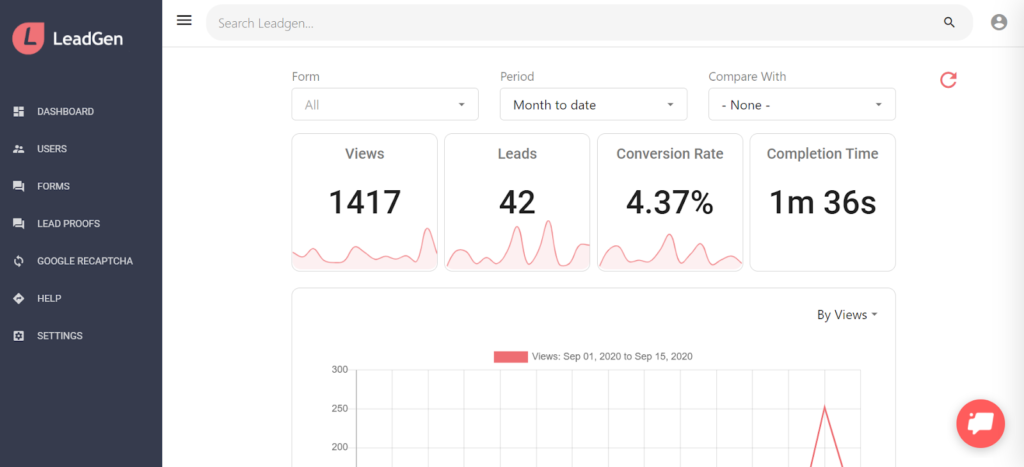Click the LeadGen brand name text
This screenshot has height=467, width=1024.
coord(88,39)
